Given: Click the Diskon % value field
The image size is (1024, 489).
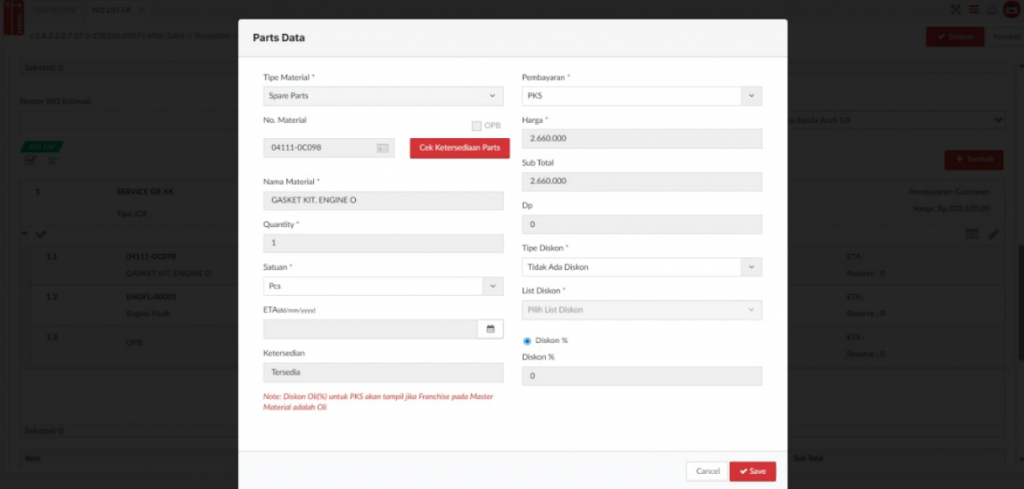Looking at the screenshot, I should [x=642, y=376].
